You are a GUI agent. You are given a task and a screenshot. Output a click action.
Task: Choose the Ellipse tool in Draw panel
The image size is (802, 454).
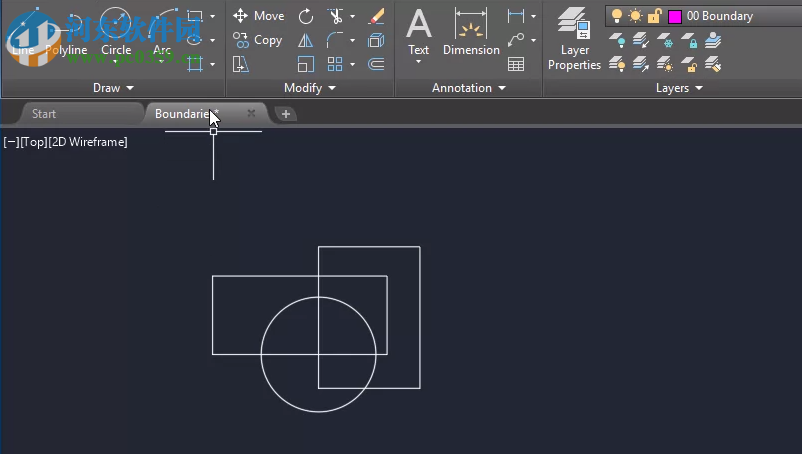pos(195,40)
